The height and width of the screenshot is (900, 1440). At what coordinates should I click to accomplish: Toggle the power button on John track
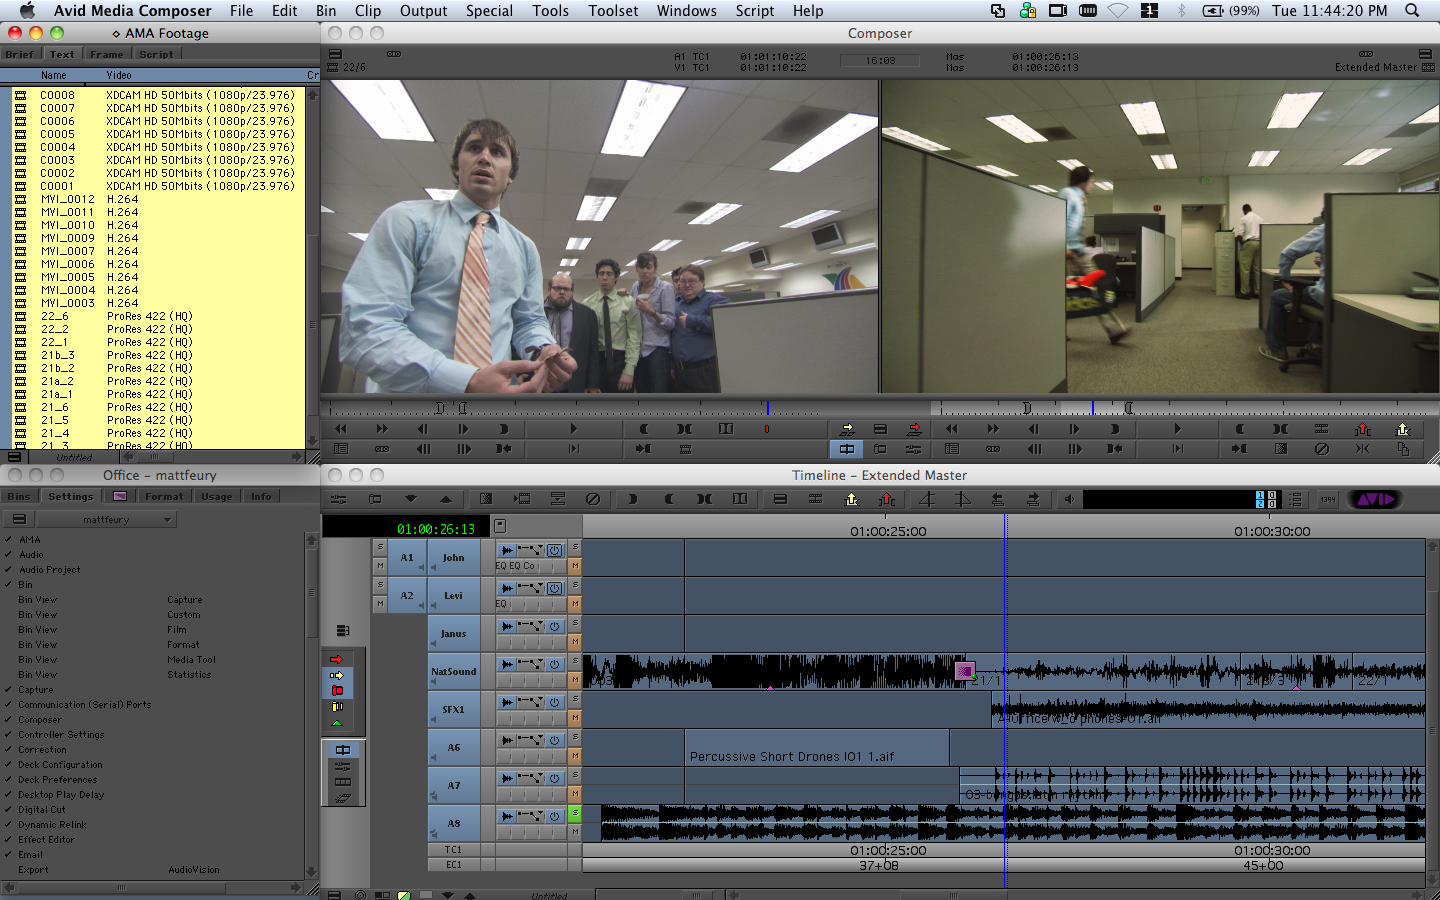(x=554, y=550)
